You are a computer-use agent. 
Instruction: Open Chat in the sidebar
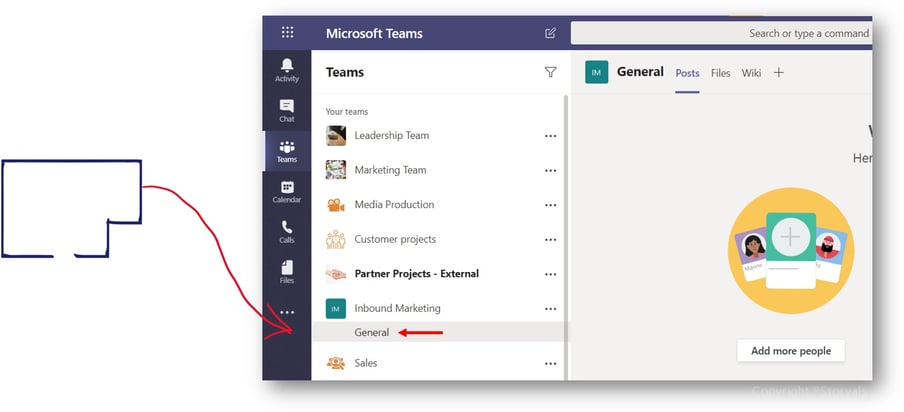287,111
